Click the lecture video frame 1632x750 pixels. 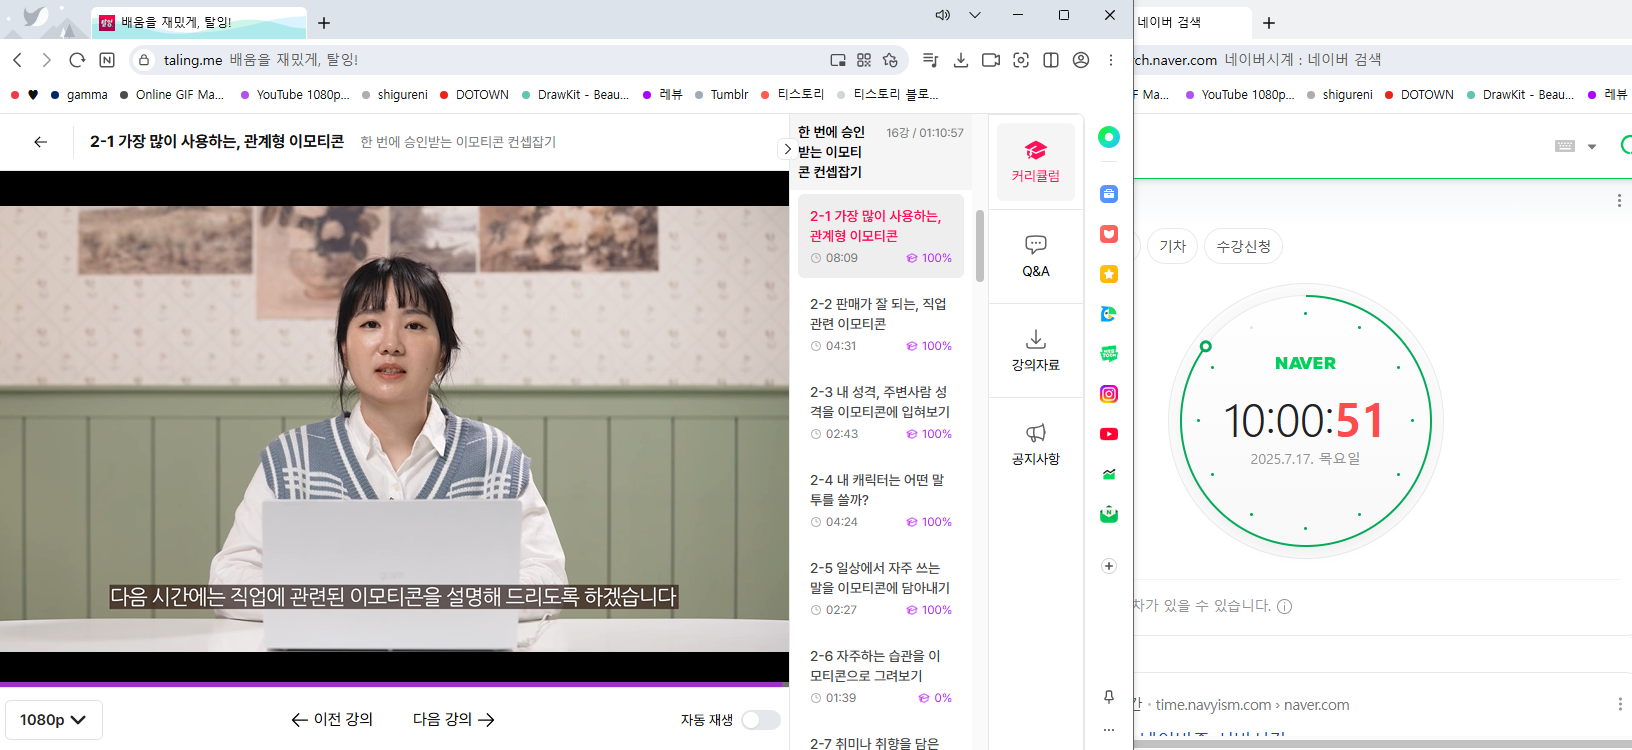(x=394, y=428)
